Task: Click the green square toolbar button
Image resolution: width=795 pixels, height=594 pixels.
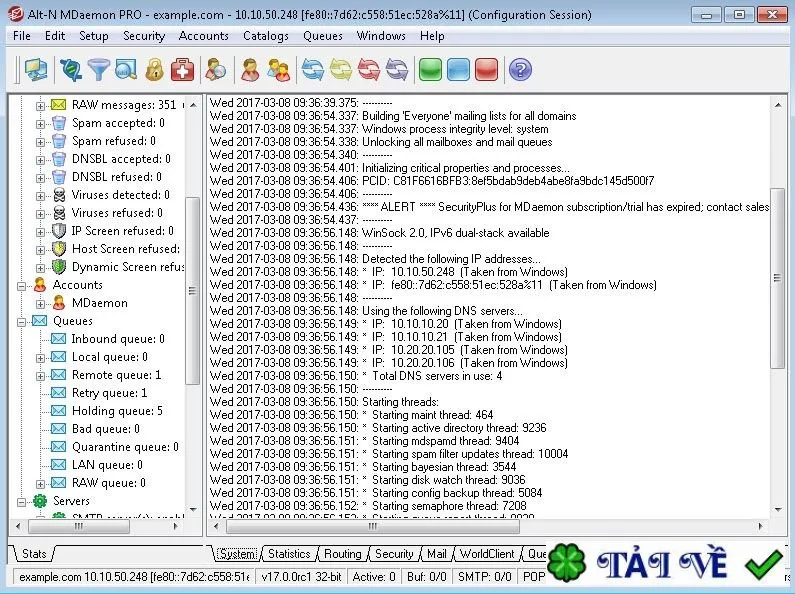Action: [430, 70]
